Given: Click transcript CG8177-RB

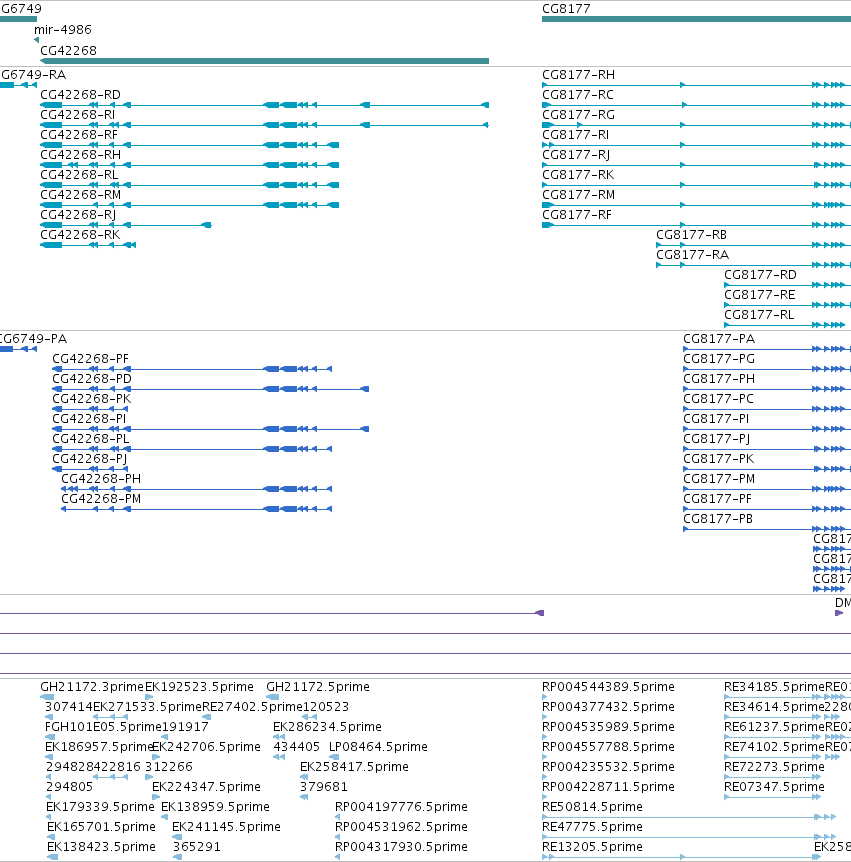Looking at the screenshot, I should tap(692, 235).
